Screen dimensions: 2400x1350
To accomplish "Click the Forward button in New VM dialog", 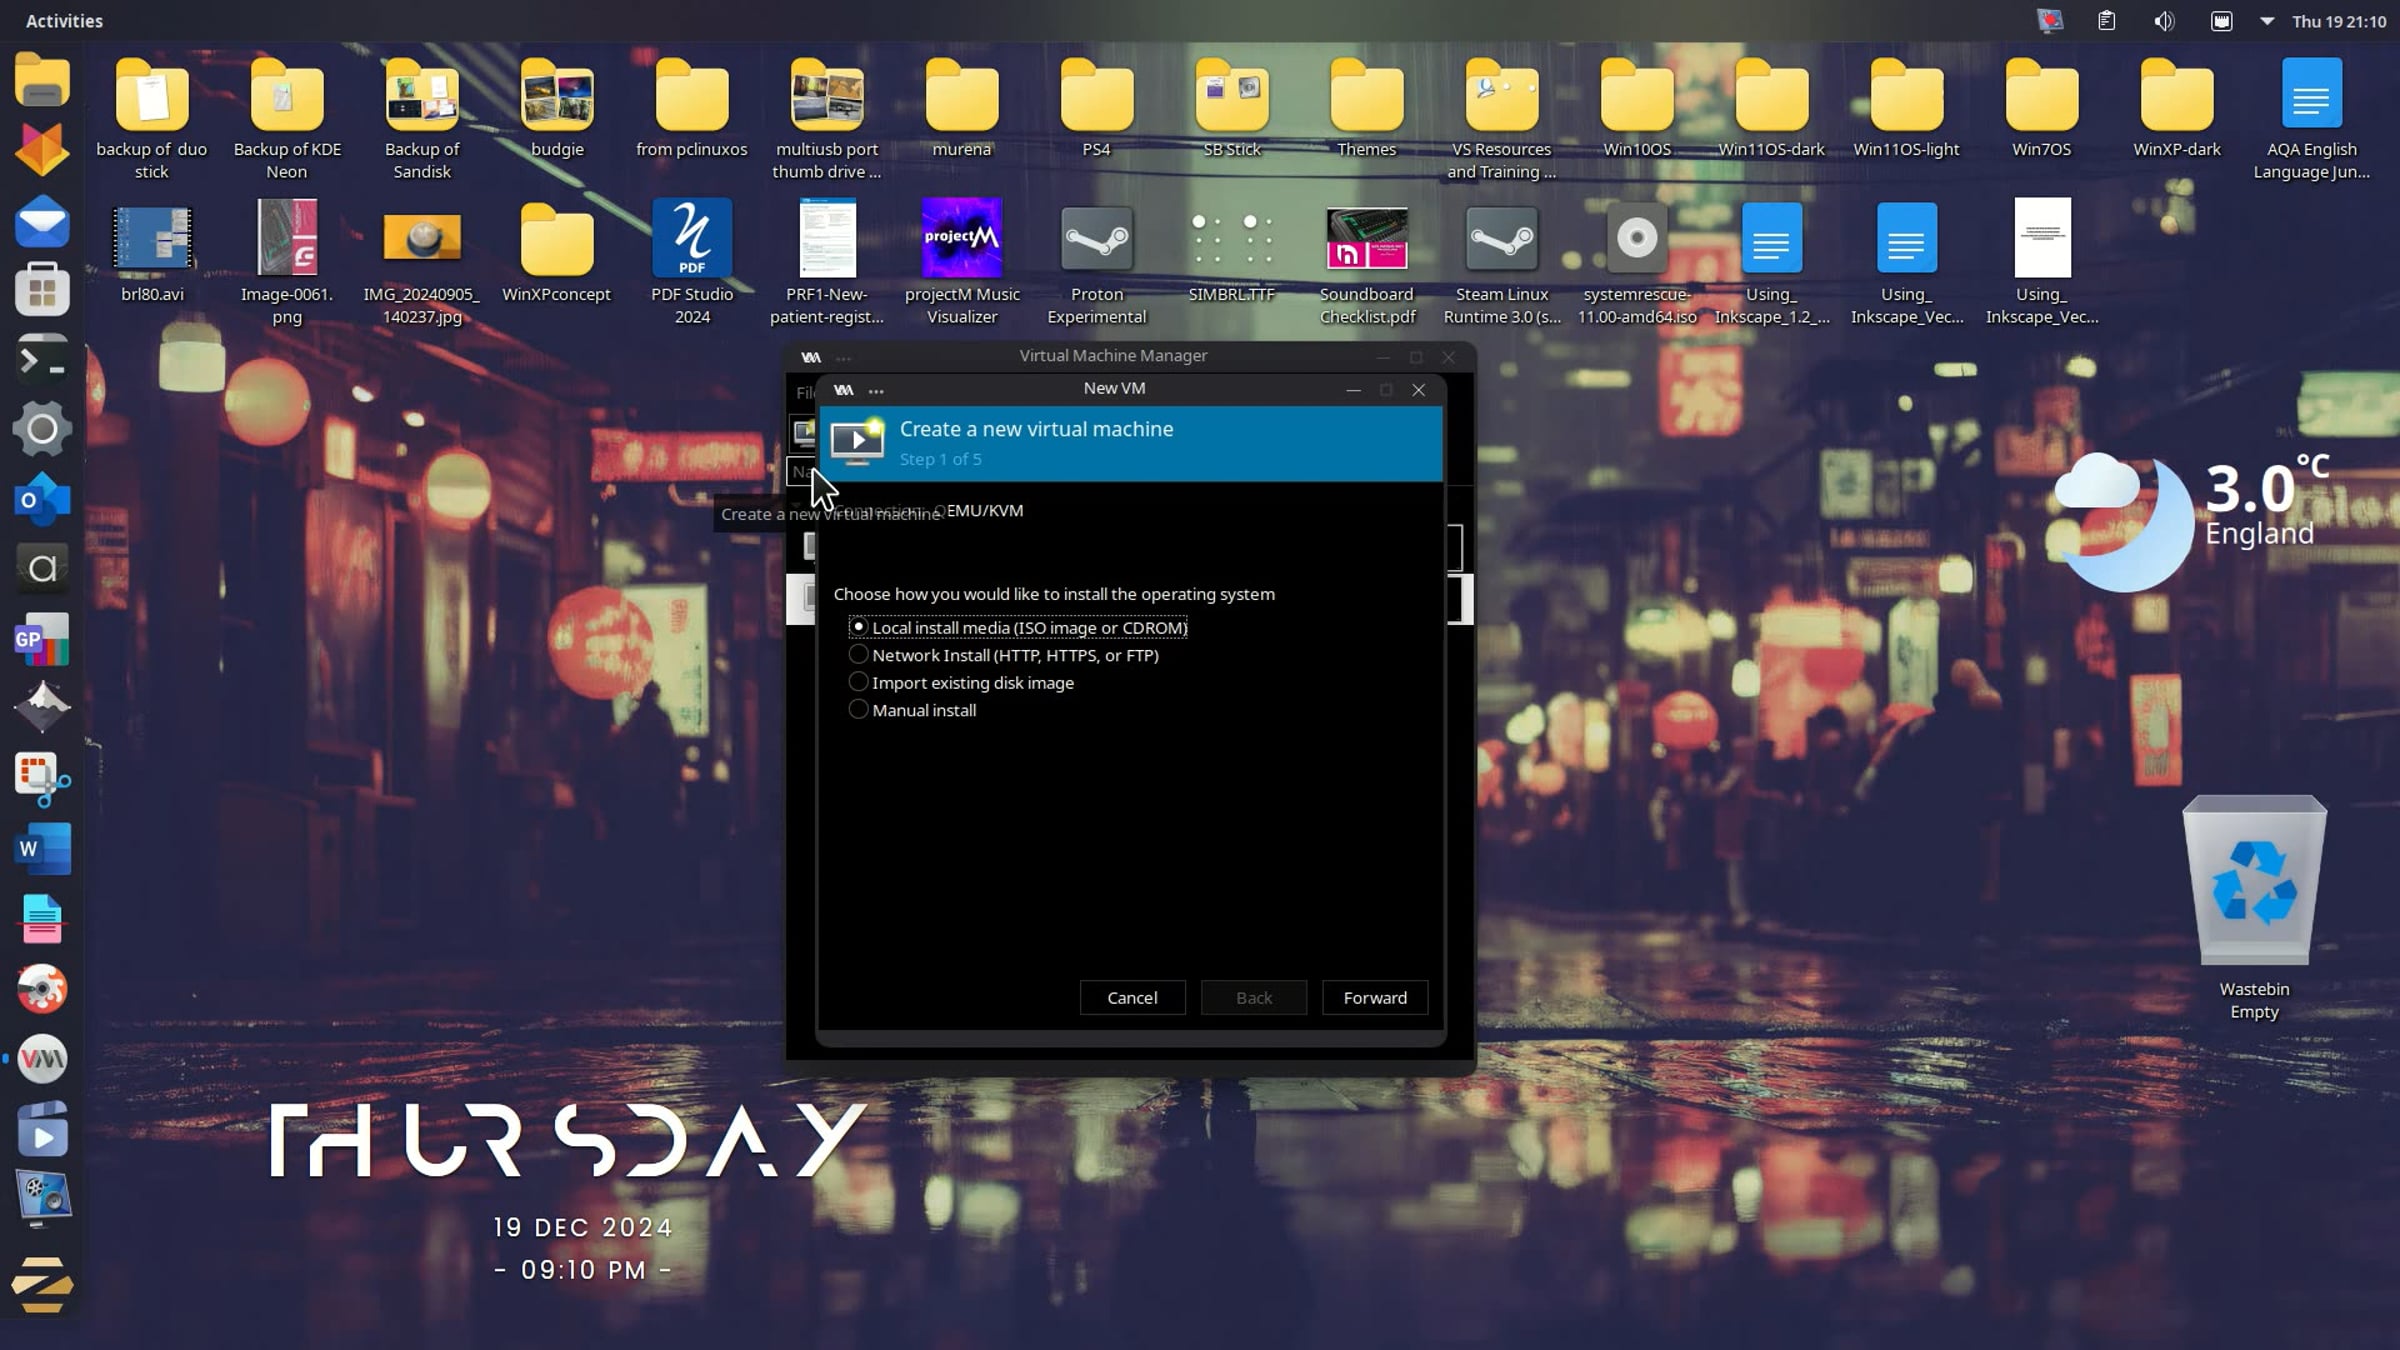I will [1374, 997].
